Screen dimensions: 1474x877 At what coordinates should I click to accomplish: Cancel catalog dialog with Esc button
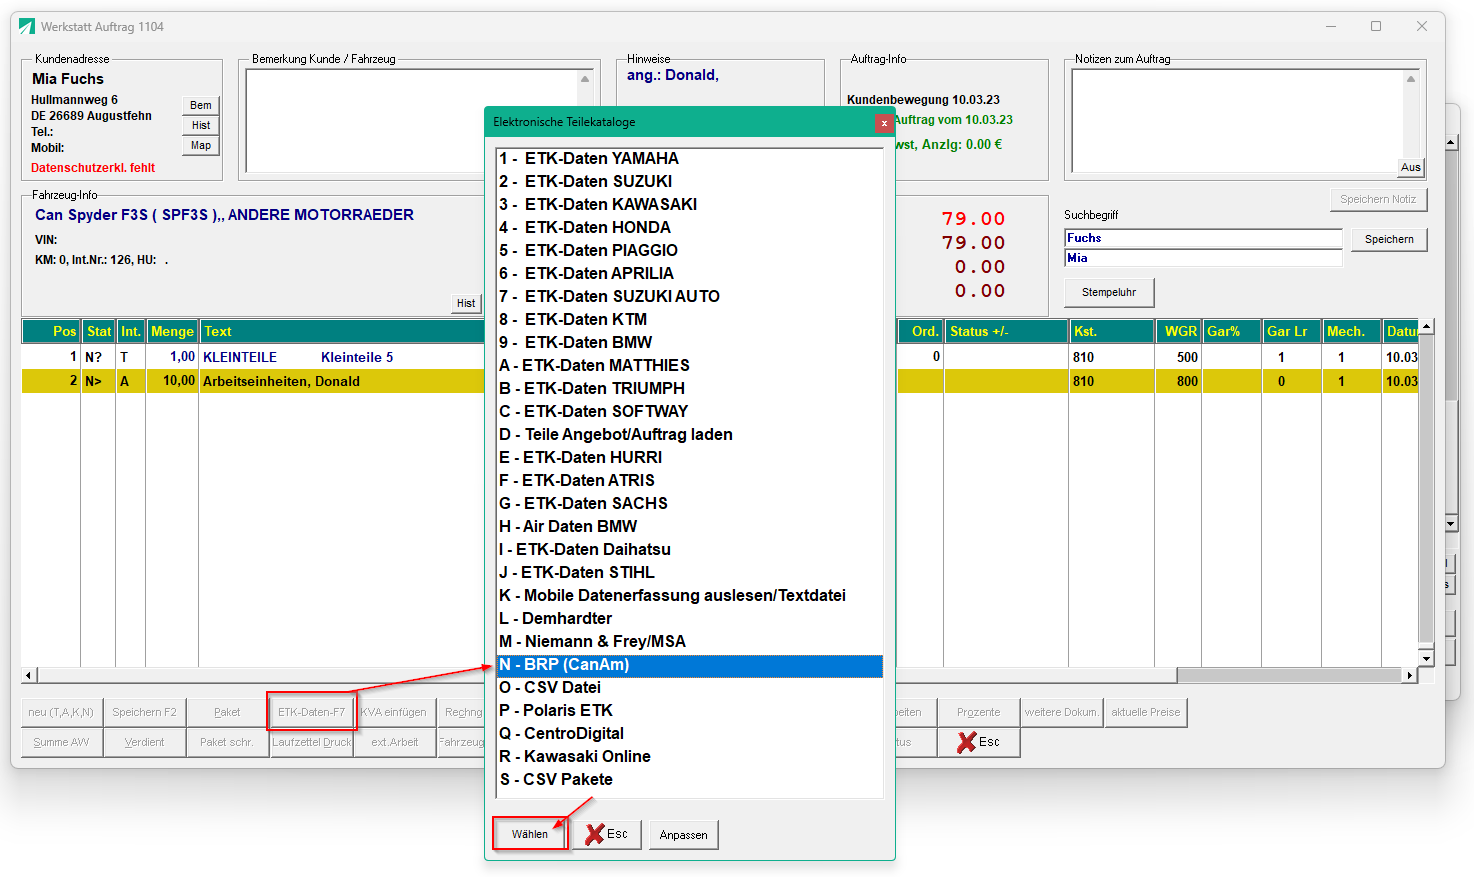pyautogui.click(x=607, y=834)
